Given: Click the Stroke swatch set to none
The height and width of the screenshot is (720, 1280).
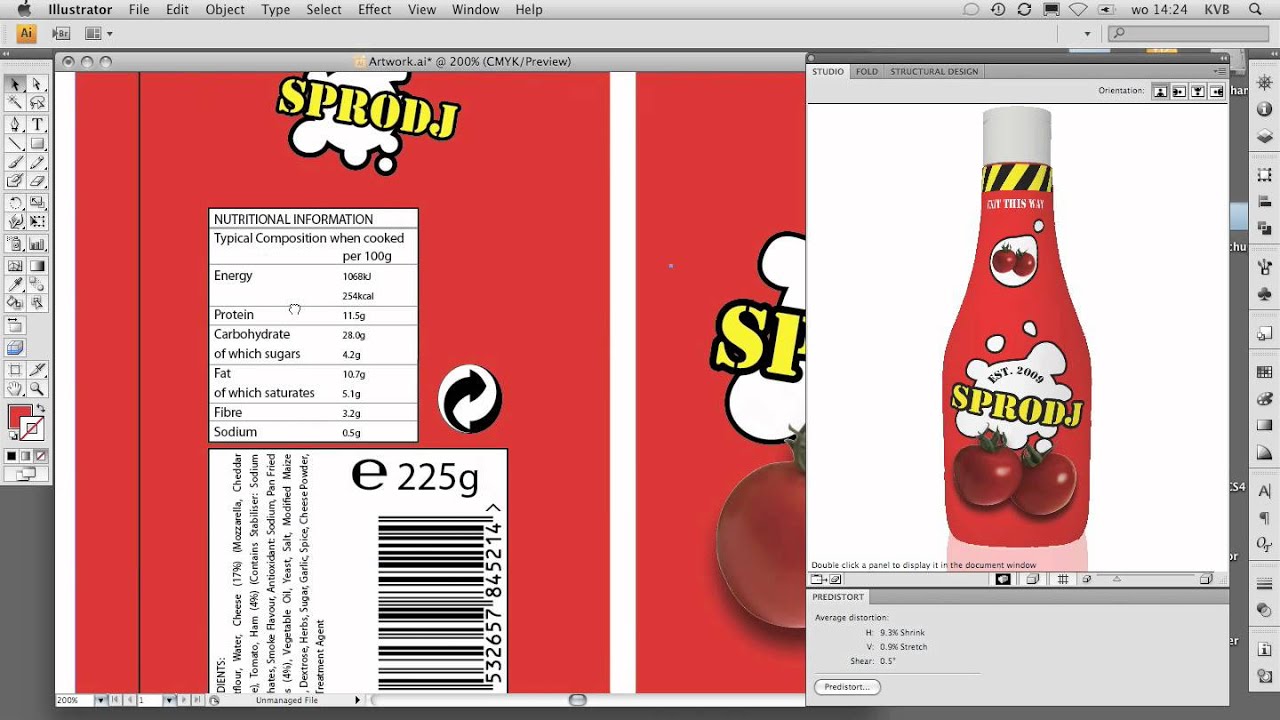Looking at the screenshot, I should click(x=32, y=429).
